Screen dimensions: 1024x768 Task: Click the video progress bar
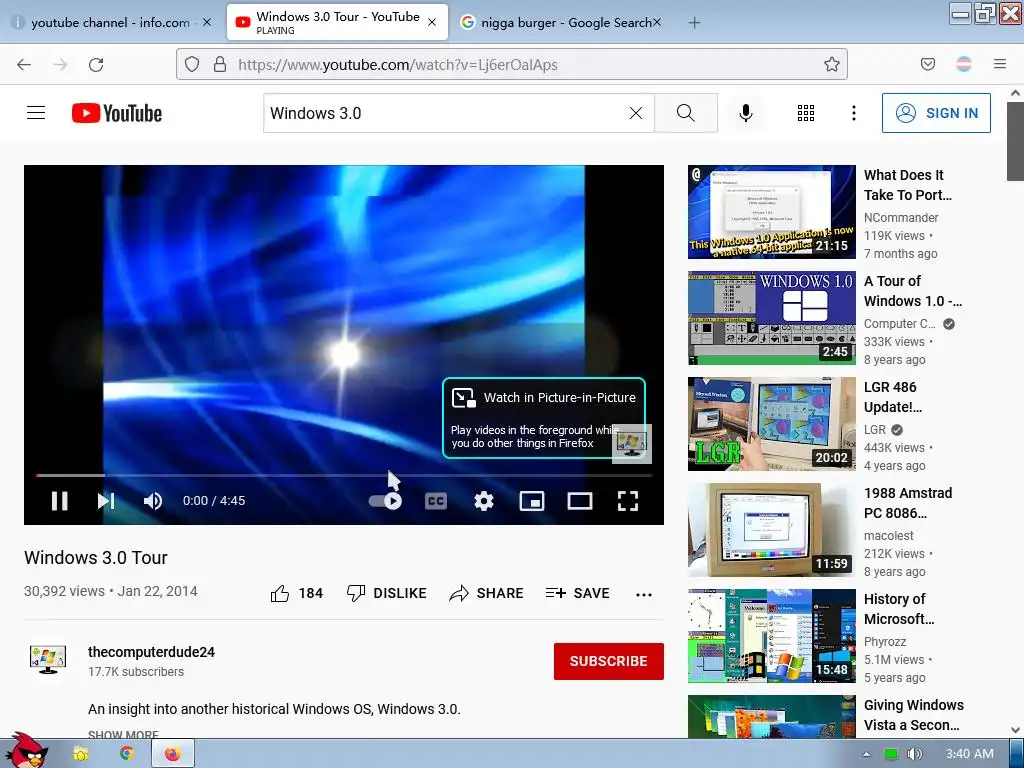(x=344, y=475)
